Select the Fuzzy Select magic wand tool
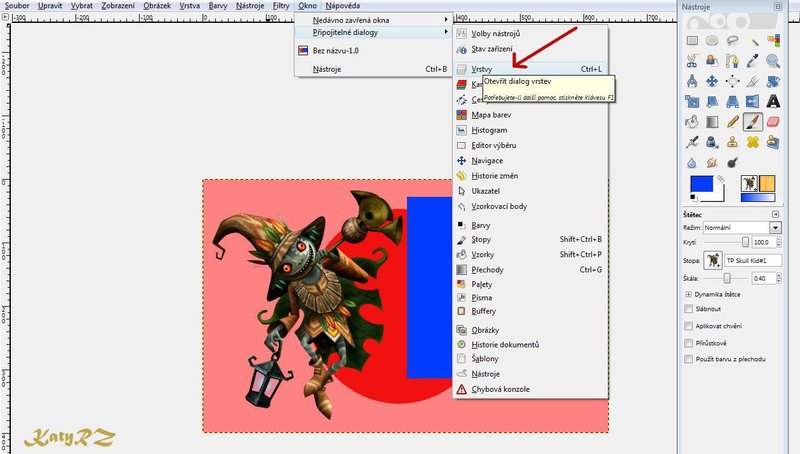Viewport: 800px width, 454px height. click(753, 40)
